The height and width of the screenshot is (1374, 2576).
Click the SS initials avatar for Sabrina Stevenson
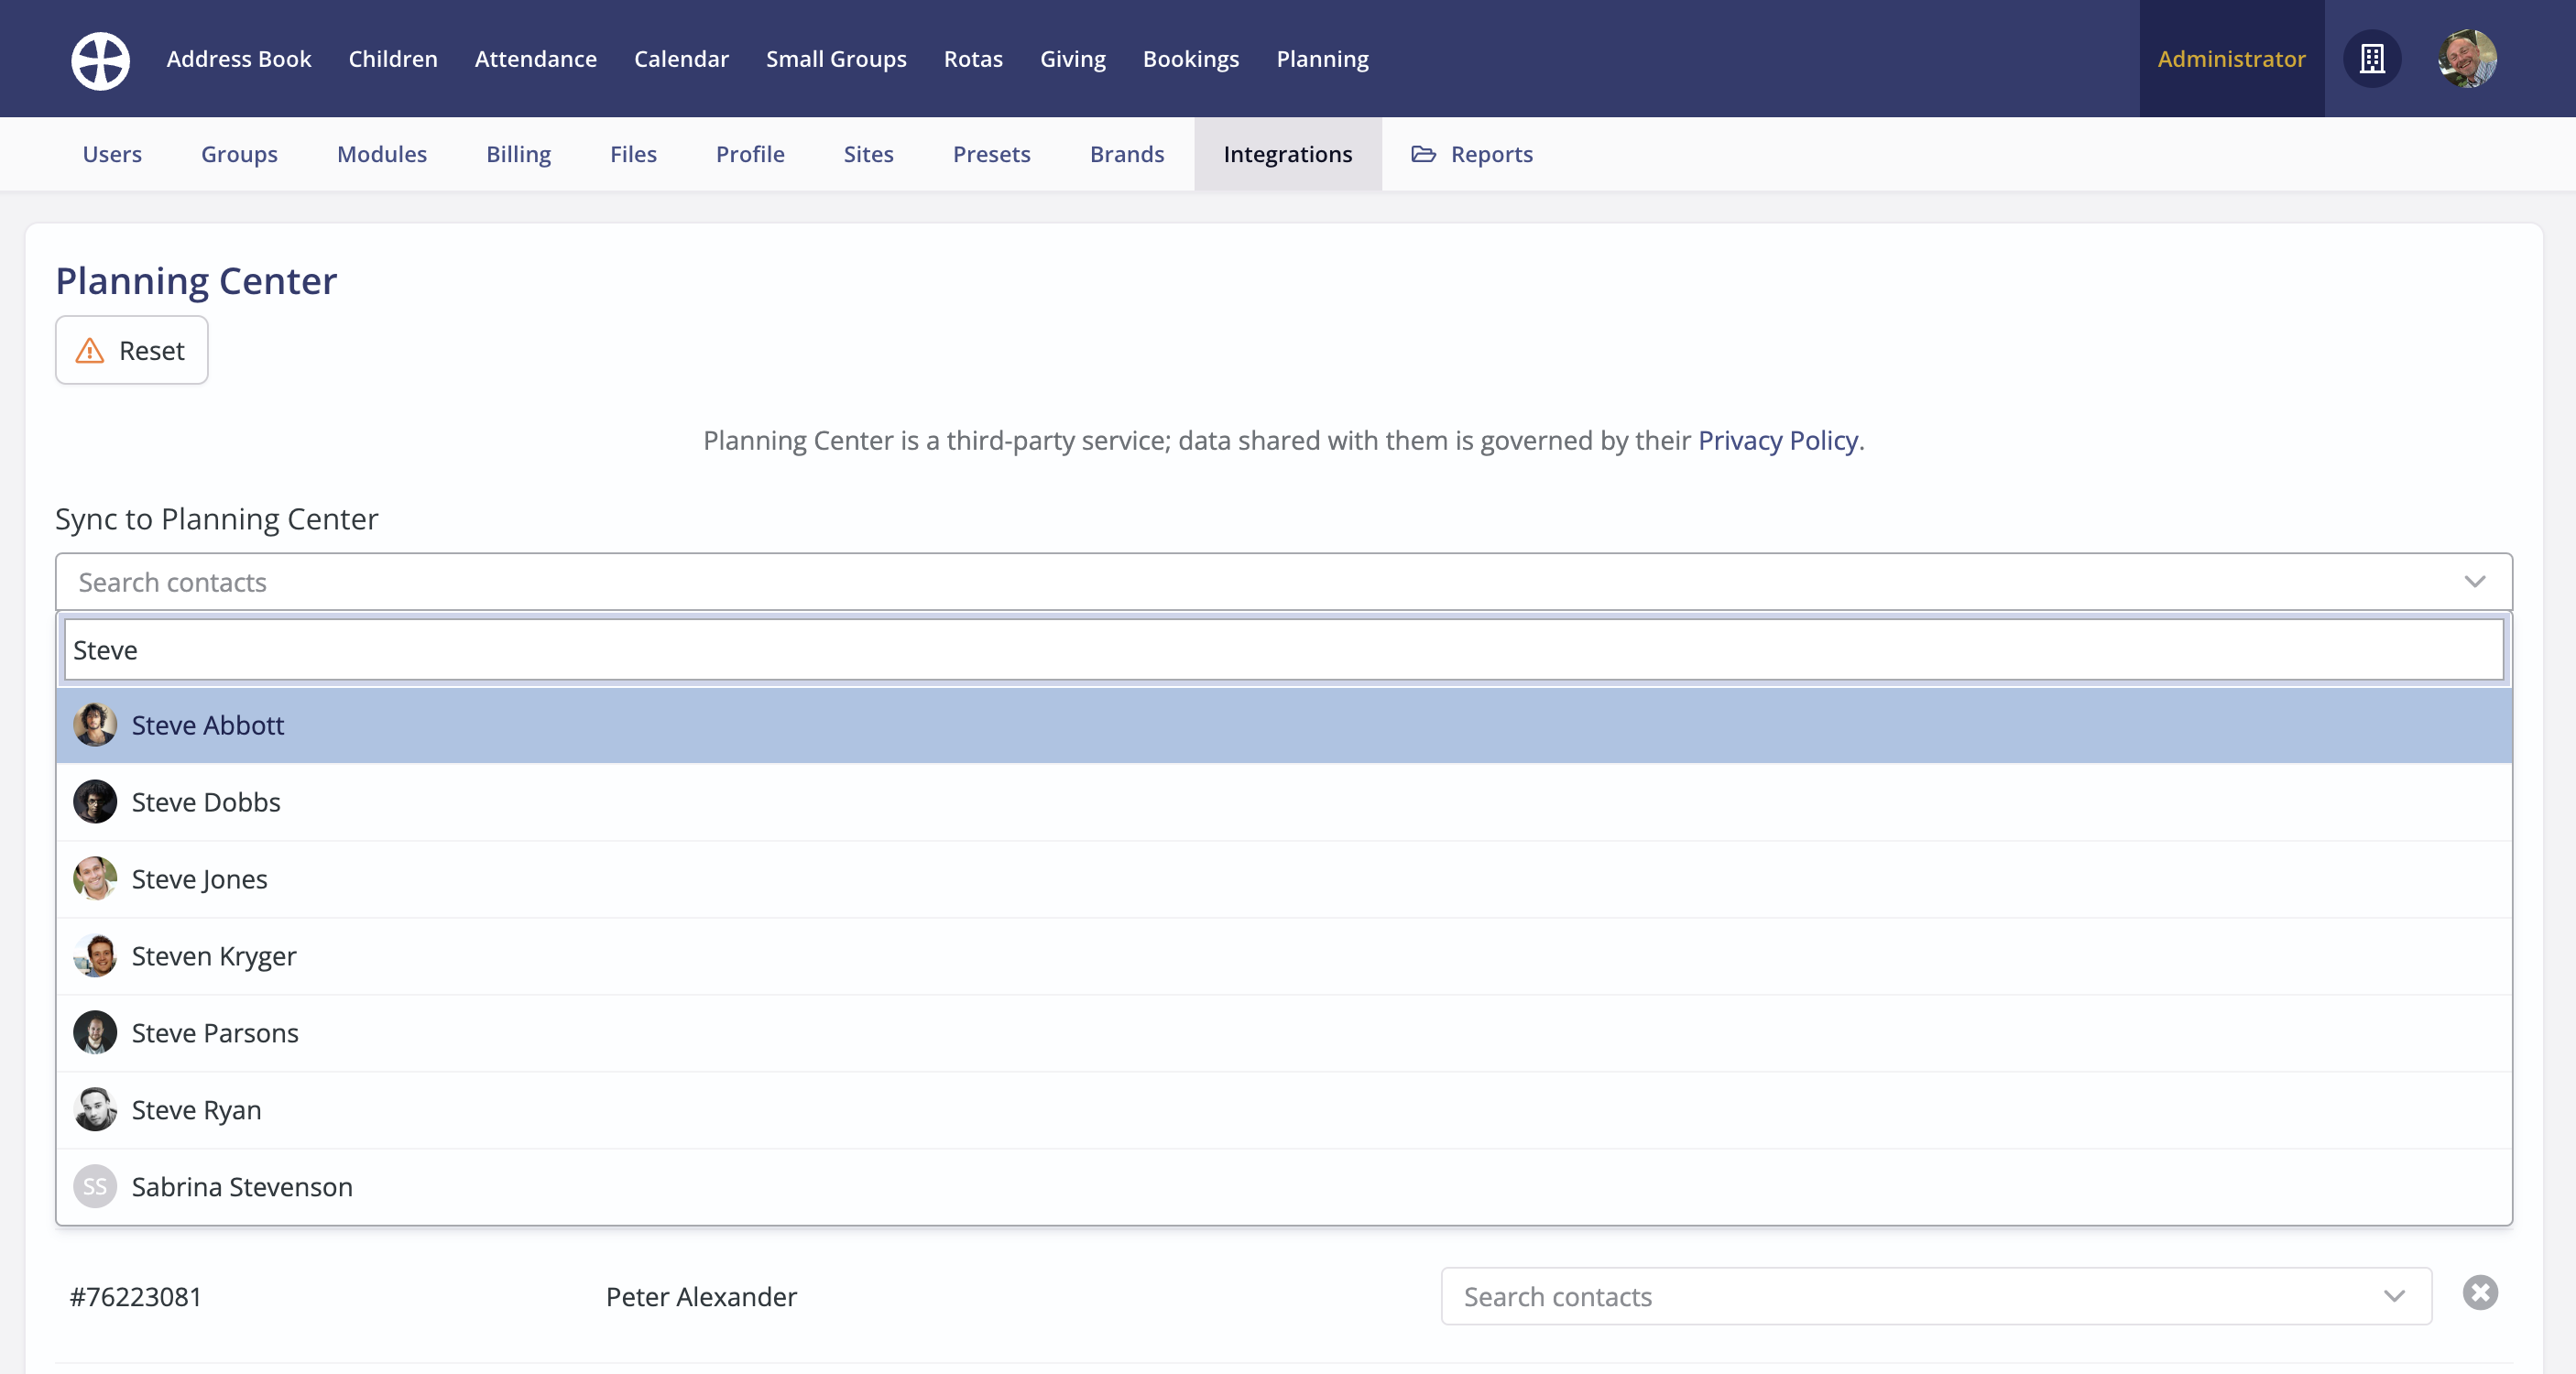coord(95,1187)
